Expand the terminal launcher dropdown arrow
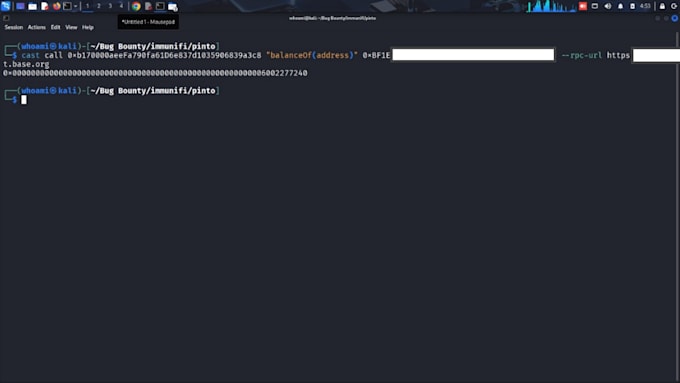Image resolution: width=680 pixels, height=383 pixels. click(x=75, y=6)
